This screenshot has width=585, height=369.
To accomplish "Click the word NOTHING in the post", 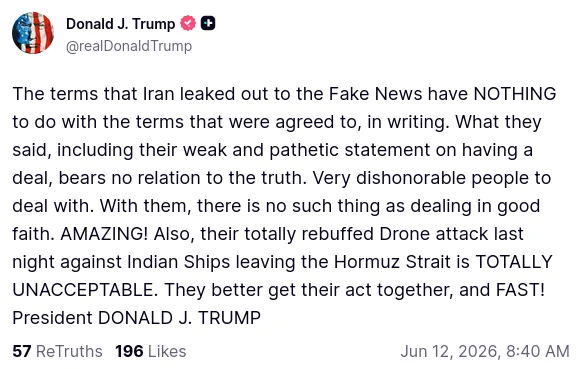I will pyautogui.click(x=515, y=94).
